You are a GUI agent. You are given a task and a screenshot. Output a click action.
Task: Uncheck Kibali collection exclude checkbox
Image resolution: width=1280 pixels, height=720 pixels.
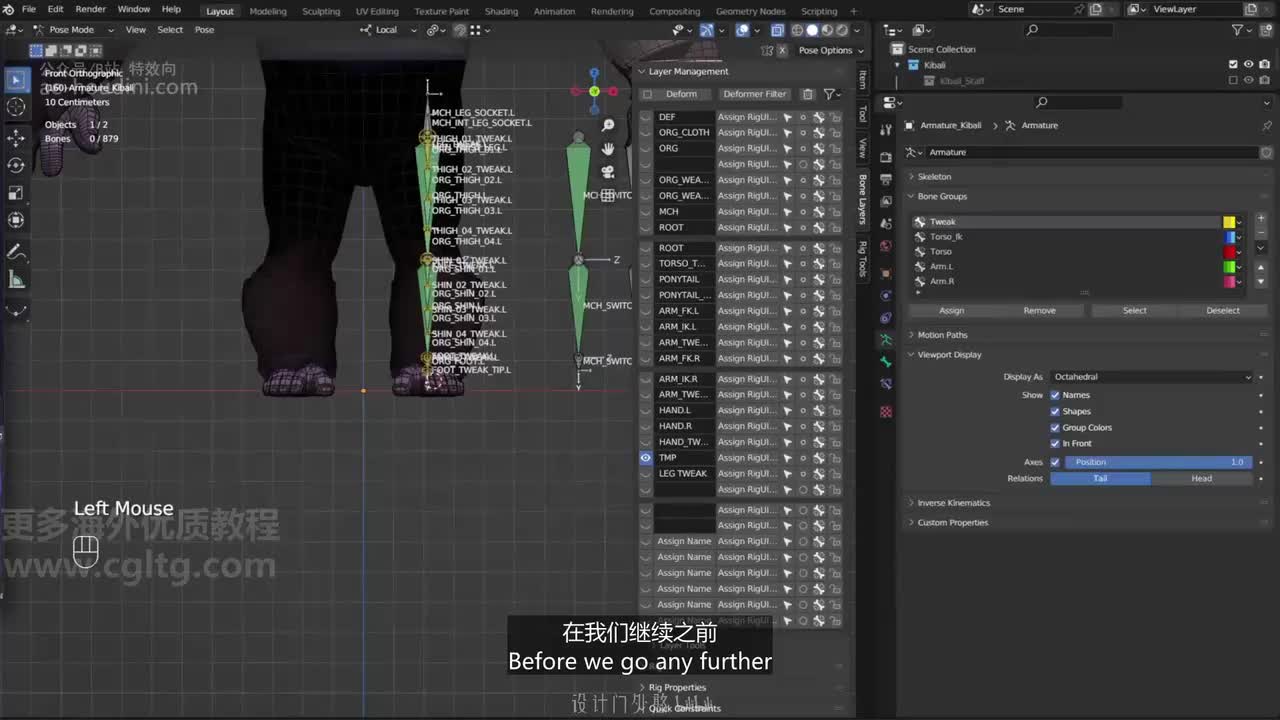[x=1233, y=65]
